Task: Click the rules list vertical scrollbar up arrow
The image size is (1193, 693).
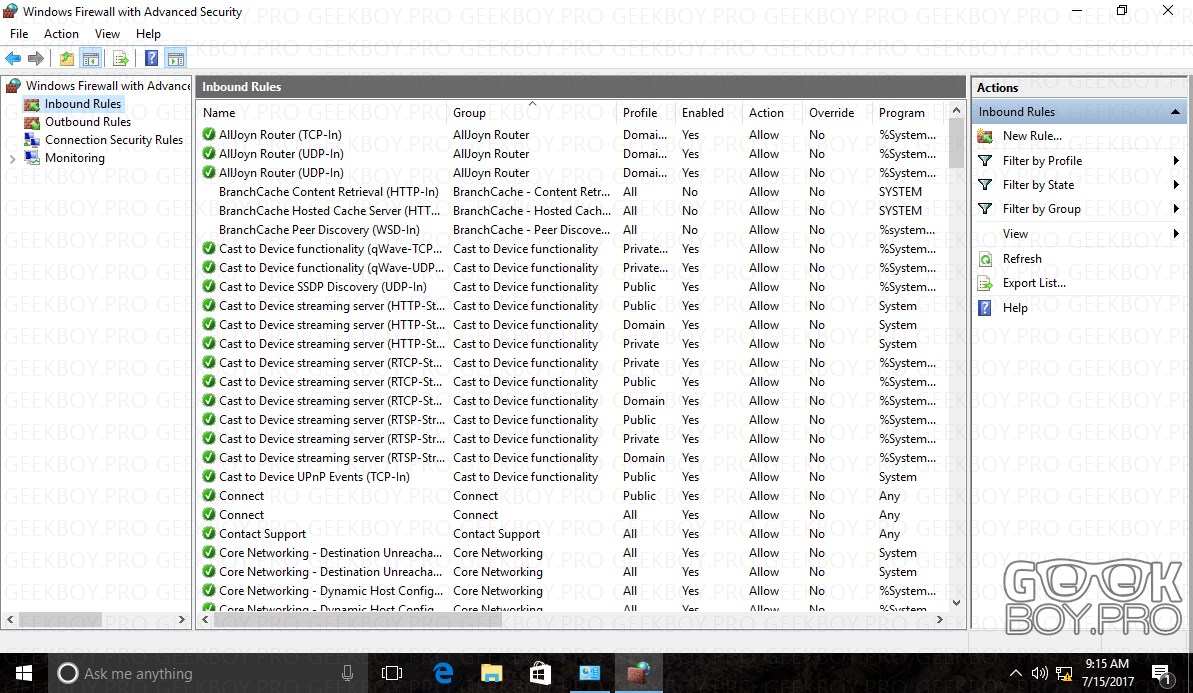Action: 956,111
